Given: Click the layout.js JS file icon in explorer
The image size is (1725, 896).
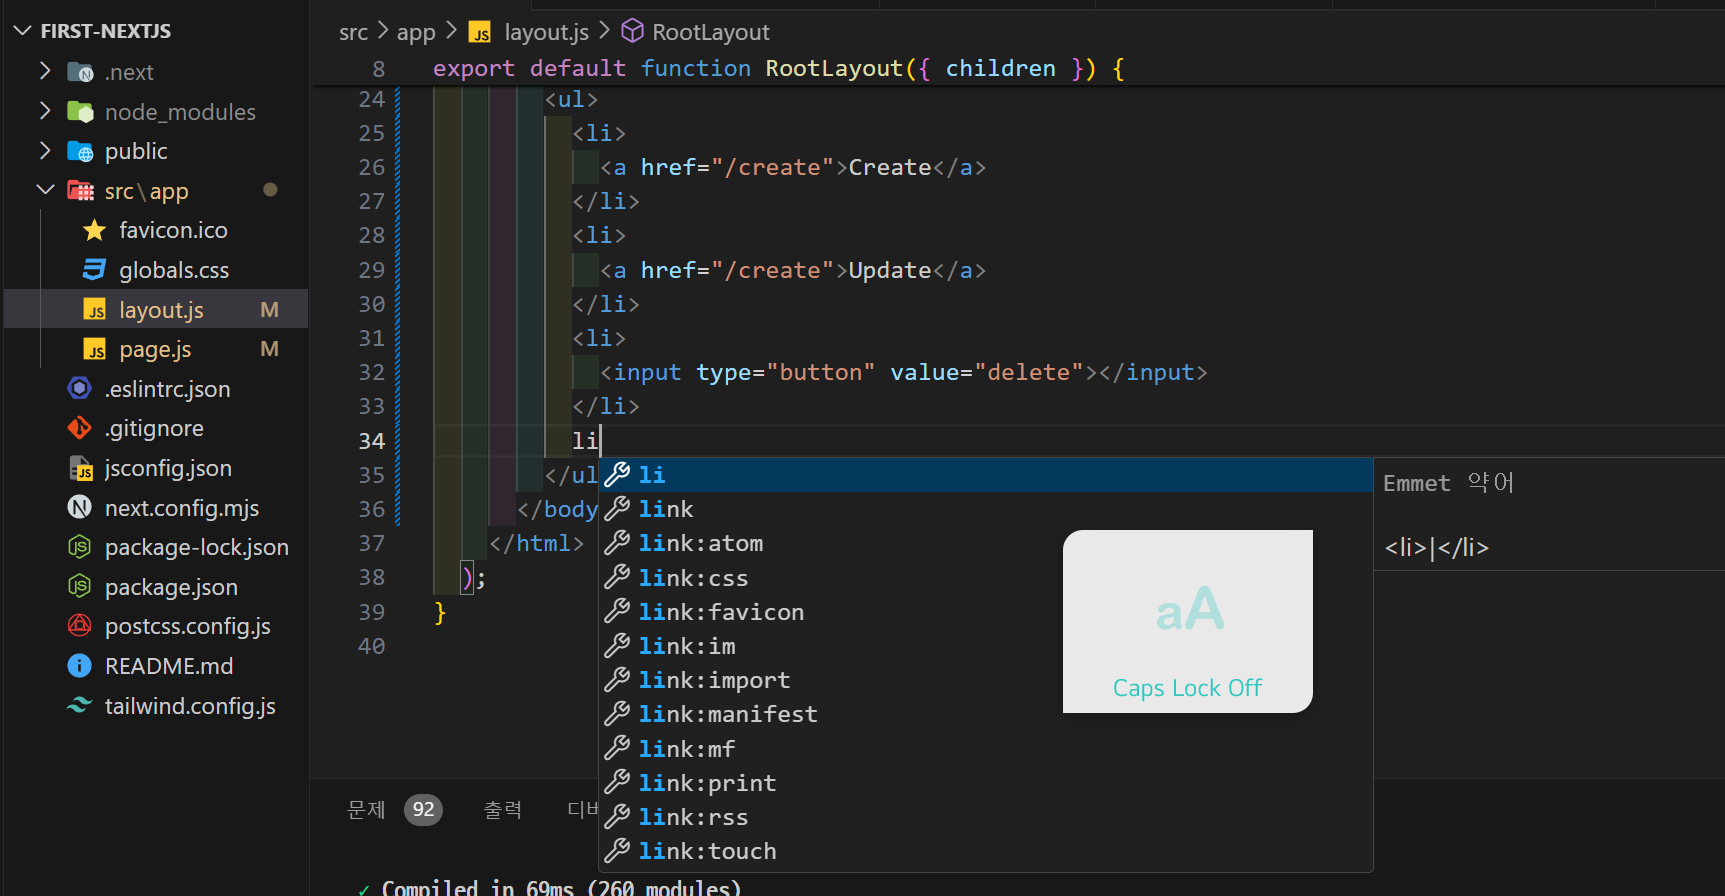Looking at the screenshot, I should click(94, 310).
